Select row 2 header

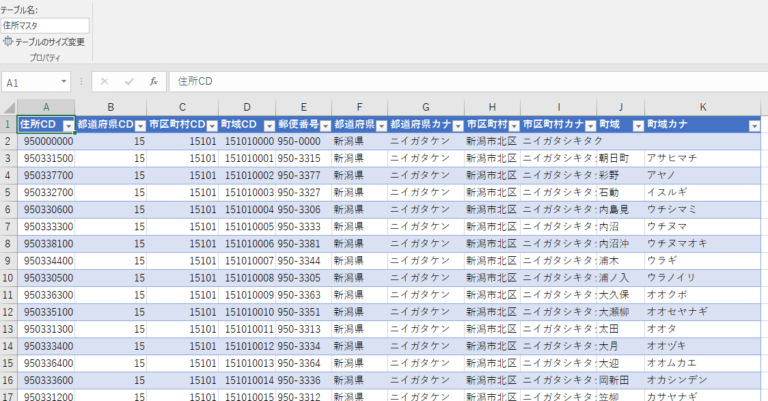8,141
